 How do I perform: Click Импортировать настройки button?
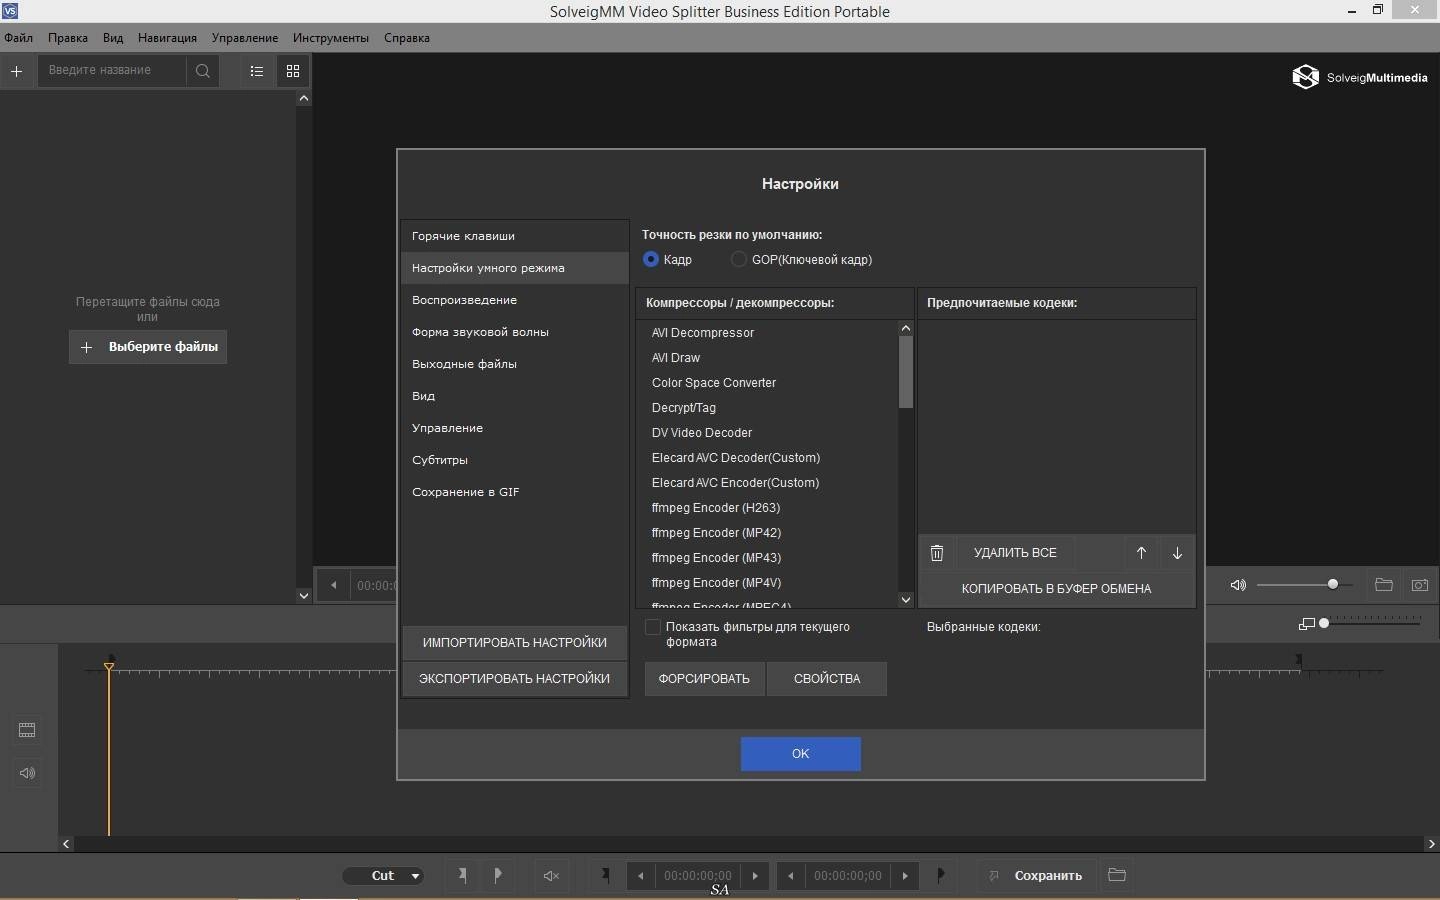pos(515,643)
